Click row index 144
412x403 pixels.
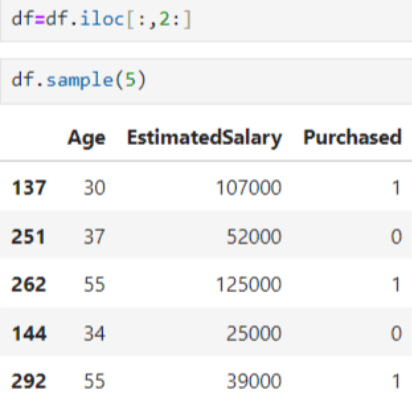(x=29, y=333)
